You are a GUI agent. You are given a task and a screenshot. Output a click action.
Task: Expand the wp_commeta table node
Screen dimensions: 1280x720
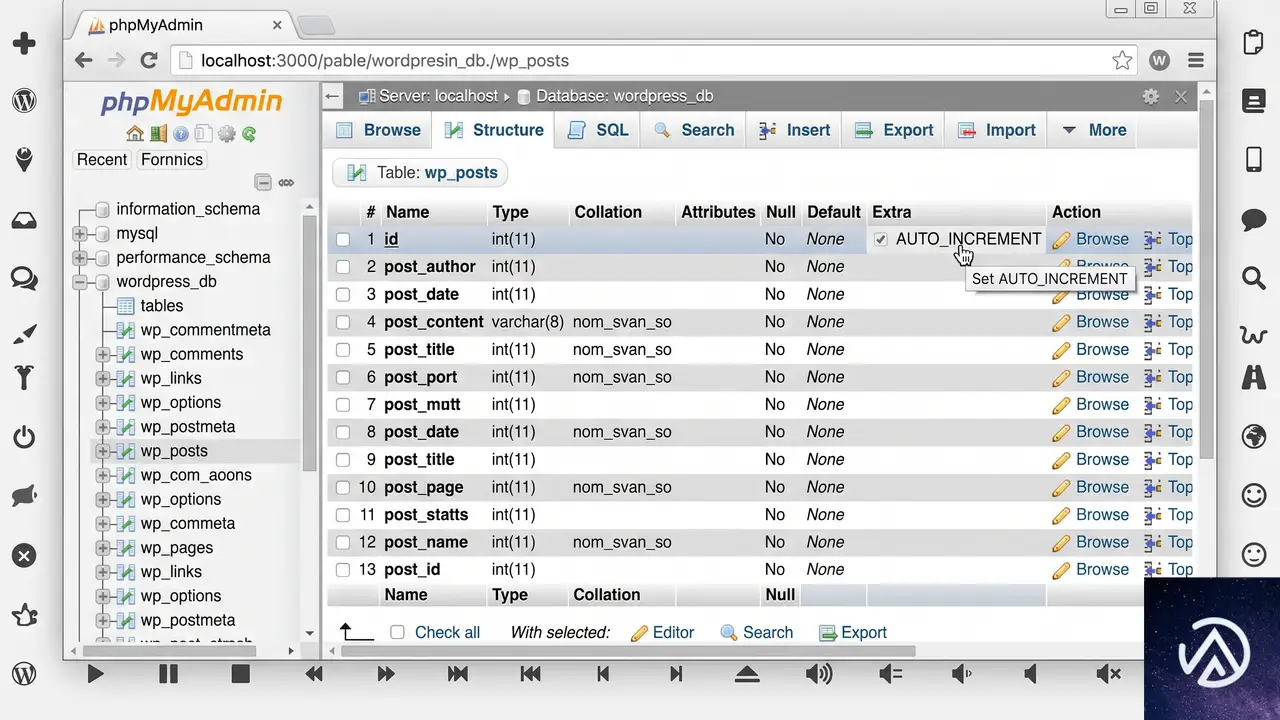pyautogui.click(x=103, y=524)
